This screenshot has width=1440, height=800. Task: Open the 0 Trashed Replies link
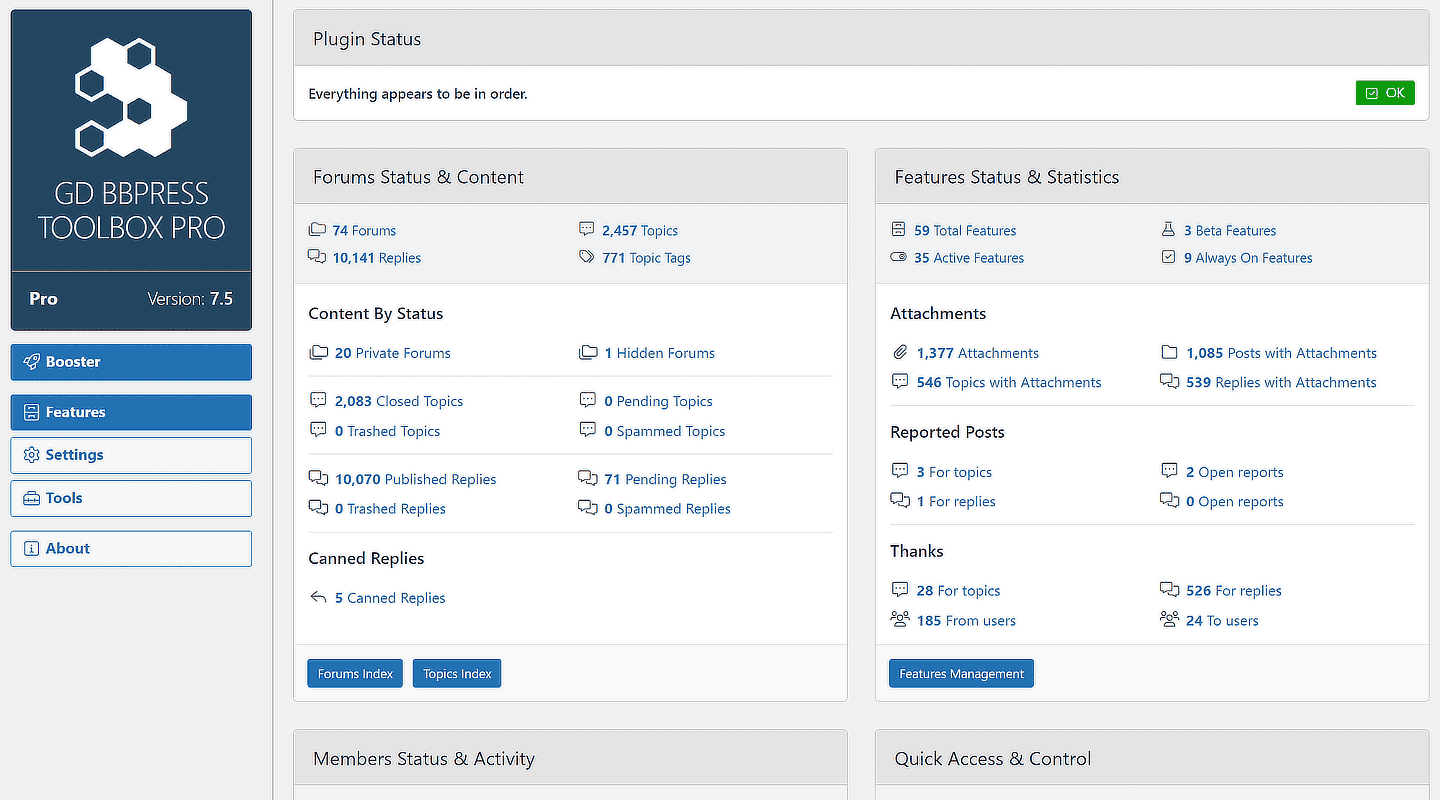pos(390,508)
